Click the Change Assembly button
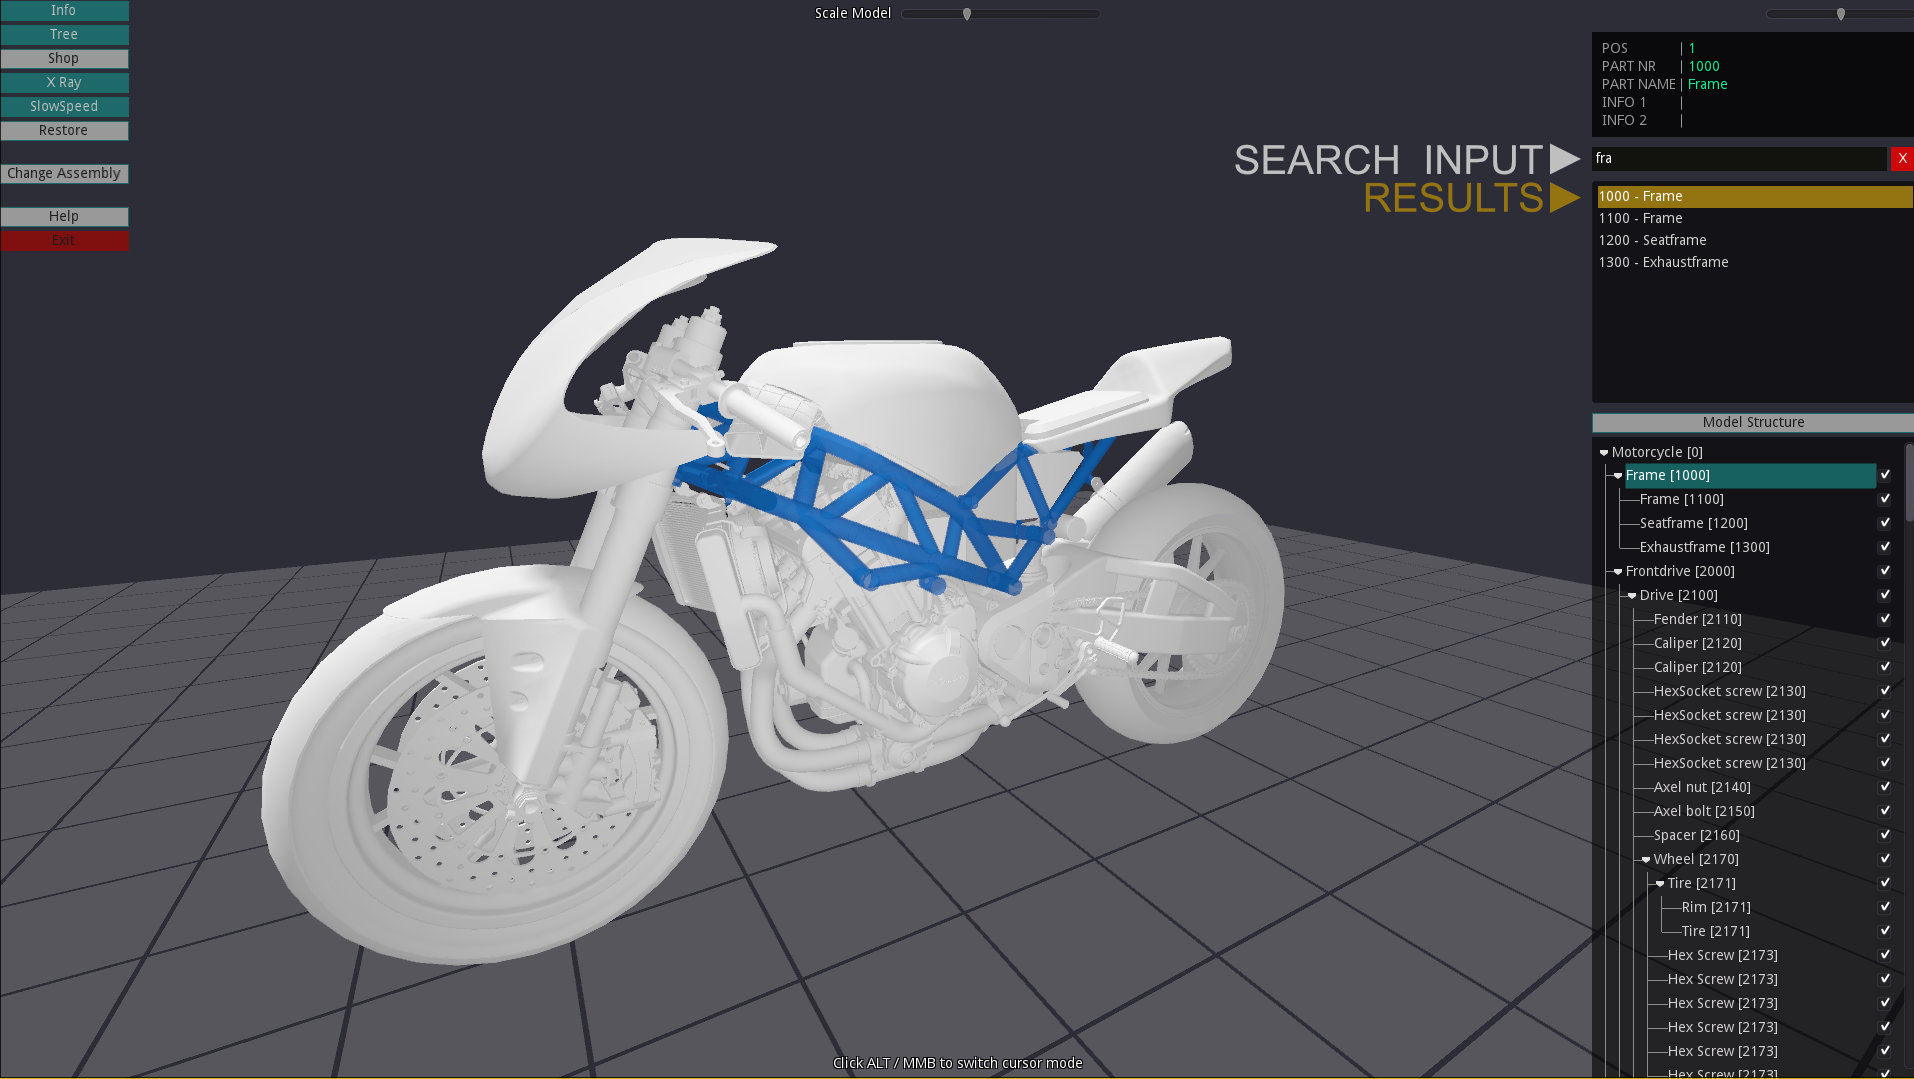This screenshot has height=1079, width=1914. (64, 173)
